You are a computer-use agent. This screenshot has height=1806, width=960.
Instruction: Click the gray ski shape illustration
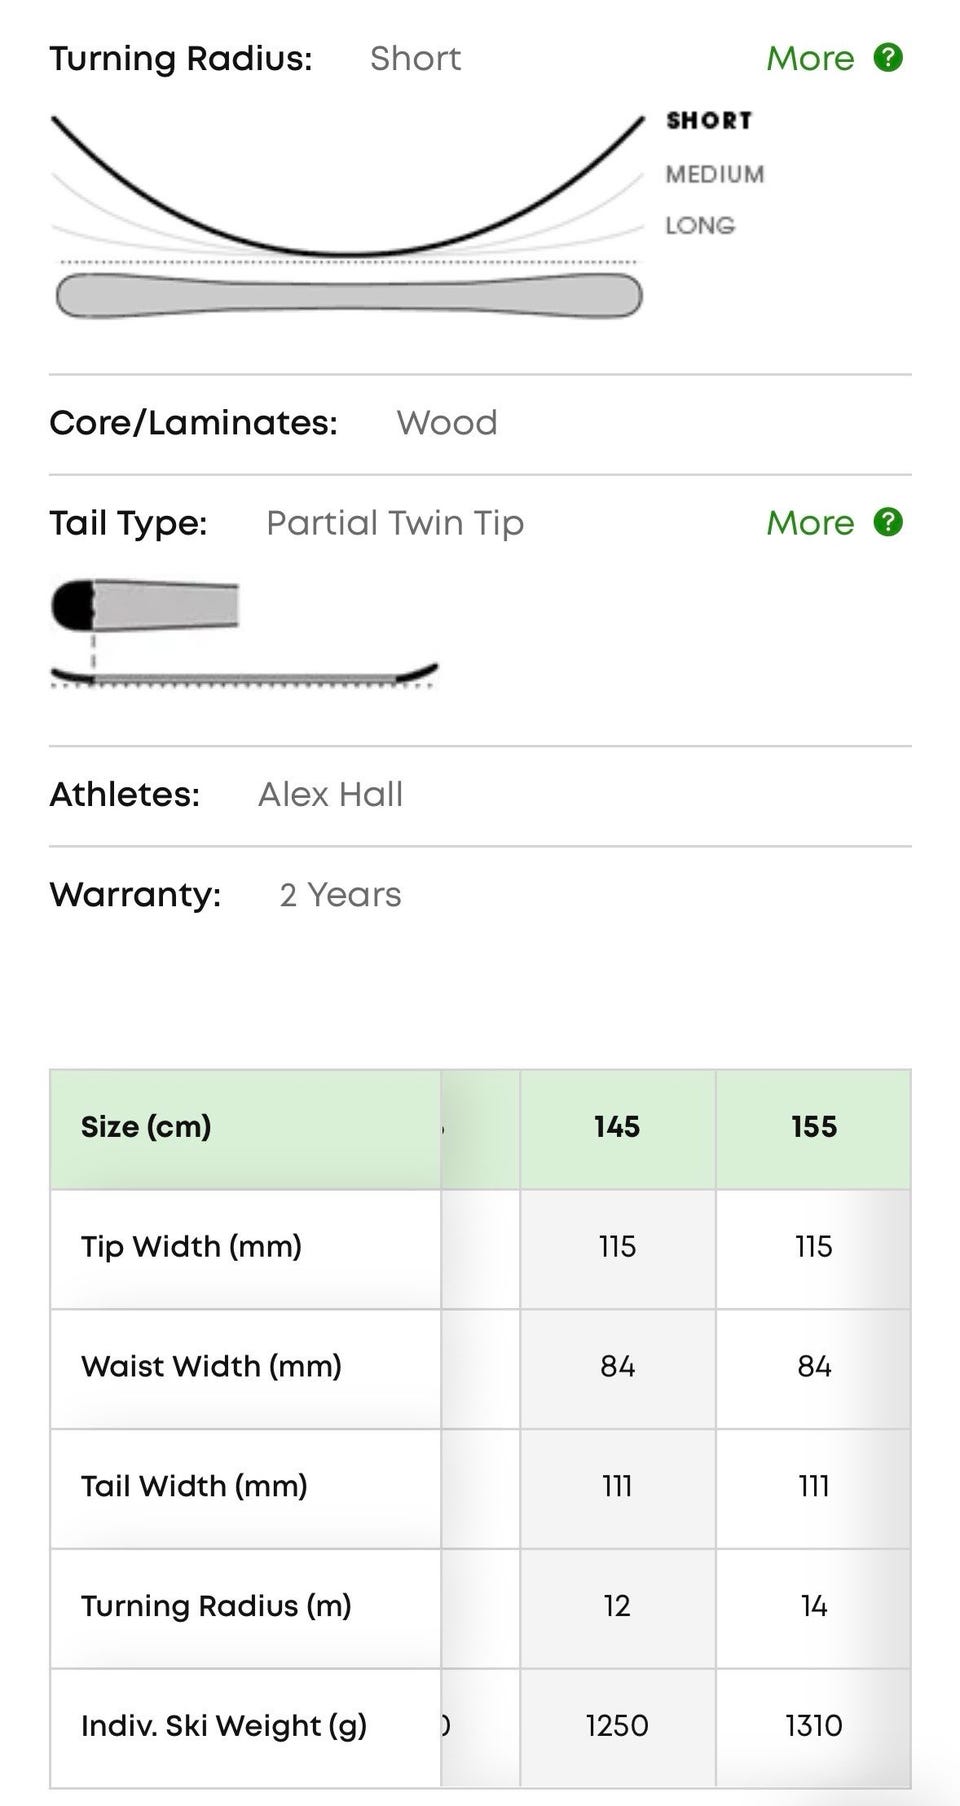point(349,296)
